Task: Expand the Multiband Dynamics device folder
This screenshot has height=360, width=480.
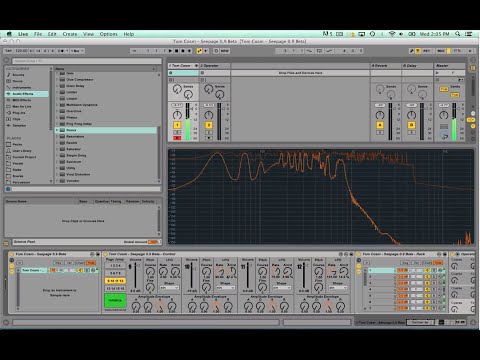Action: 57,105
